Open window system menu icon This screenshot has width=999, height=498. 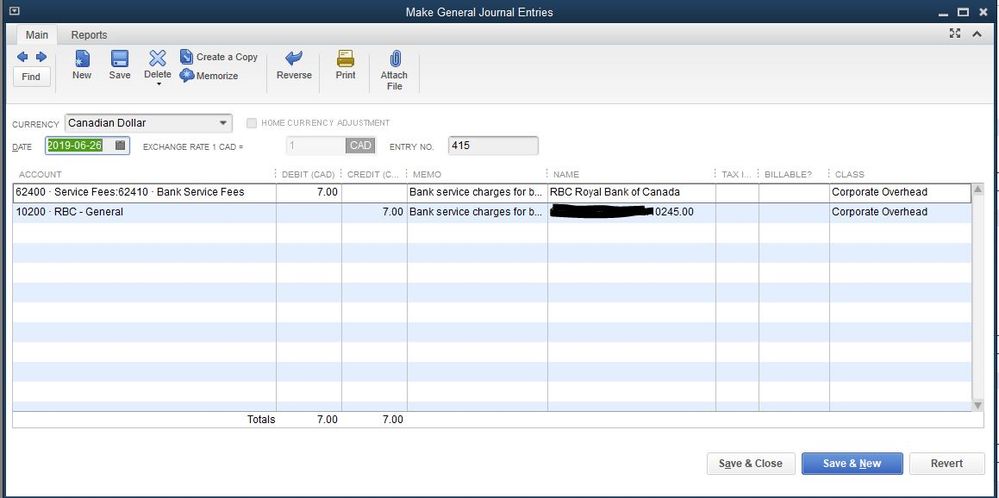point(15,11)
